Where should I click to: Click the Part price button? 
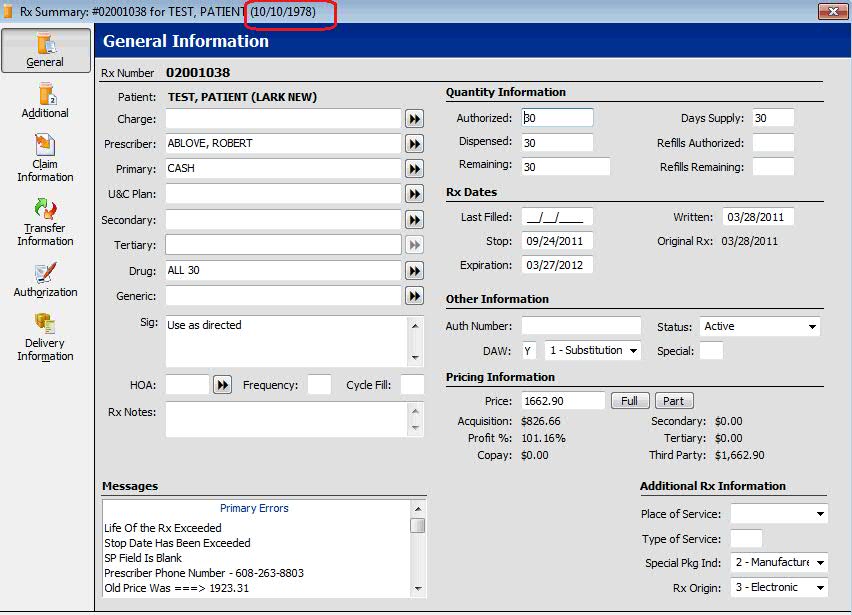click(x=674, y=401)
